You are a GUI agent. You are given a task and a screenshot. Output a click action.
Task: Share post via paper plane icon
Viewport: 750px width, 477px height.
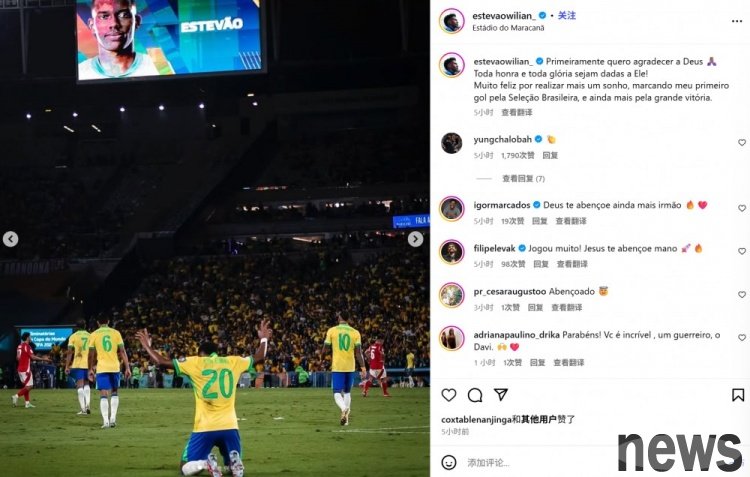point(501,394)
